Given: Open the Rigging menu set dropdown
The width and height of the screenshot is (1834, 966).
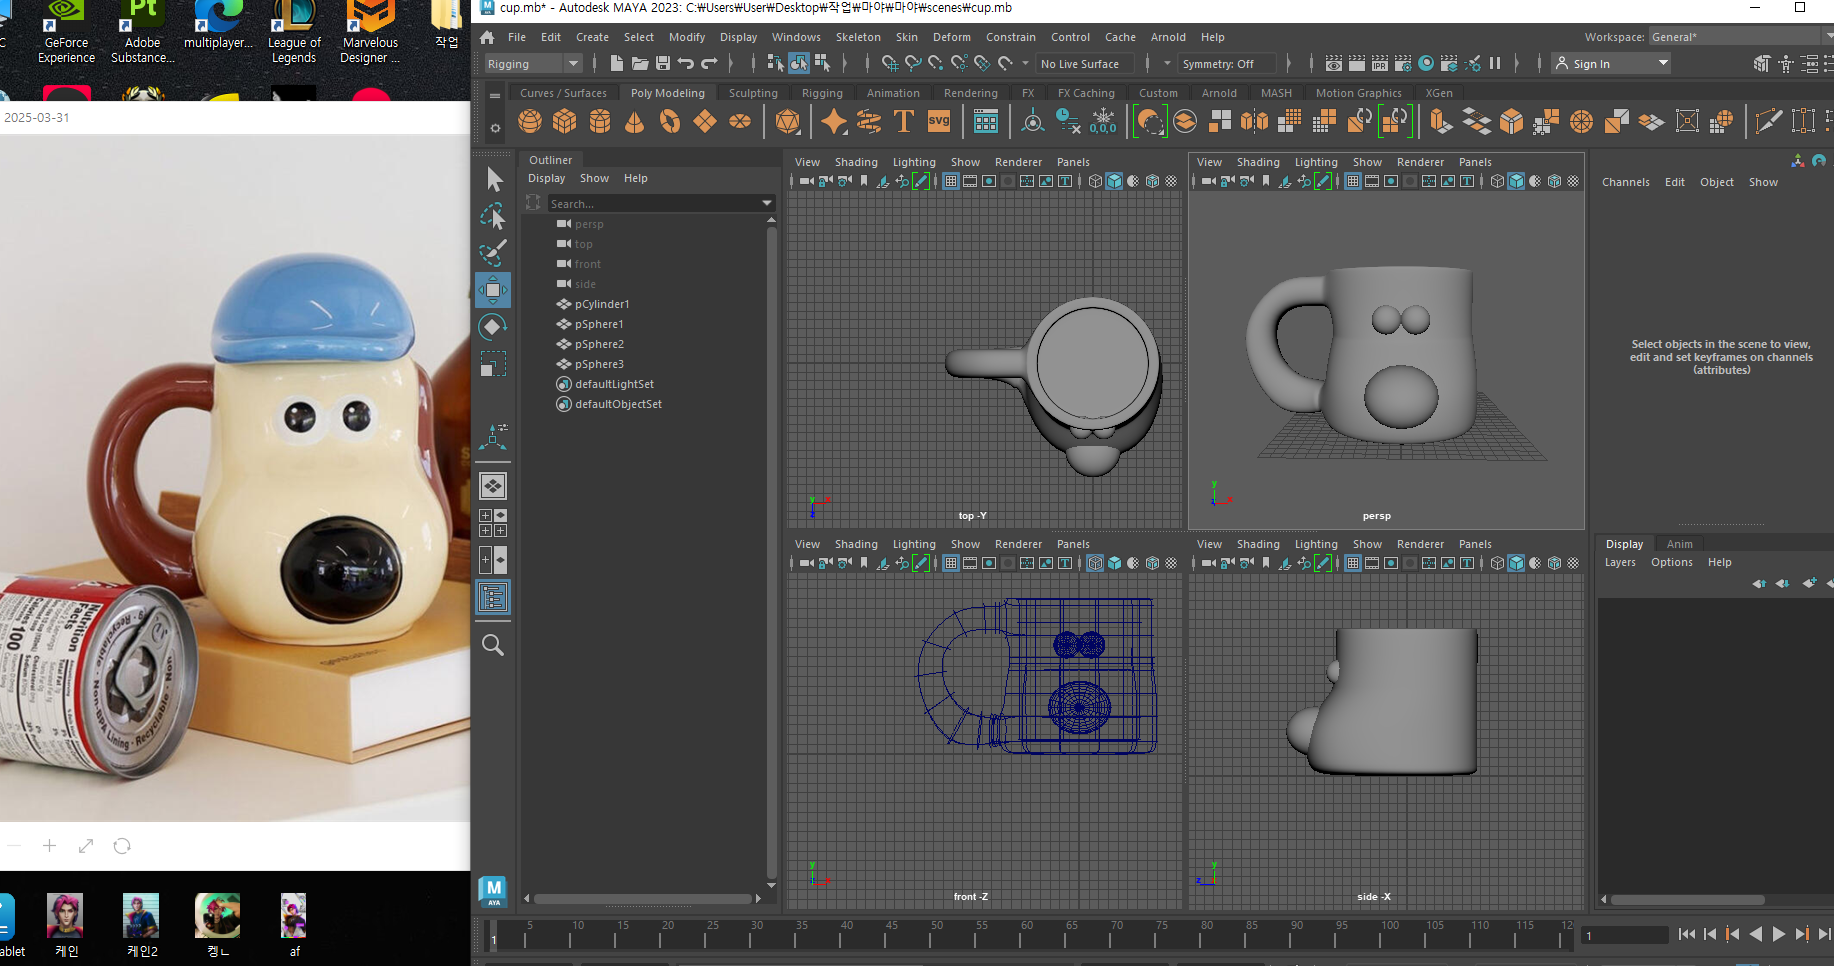Looking at the screenshot, I should (x=533, y=63).
